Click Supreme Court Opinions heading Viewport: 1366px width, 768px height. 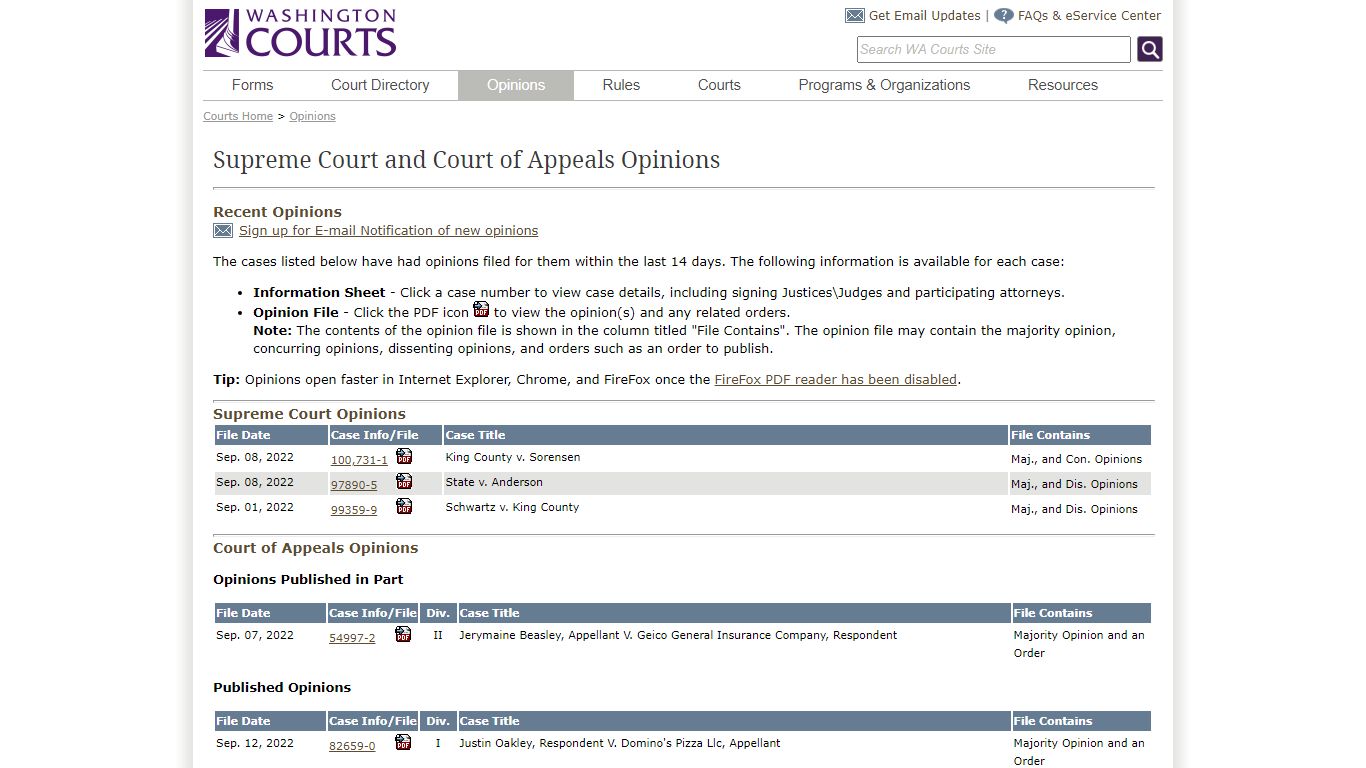tap(309, 414)
